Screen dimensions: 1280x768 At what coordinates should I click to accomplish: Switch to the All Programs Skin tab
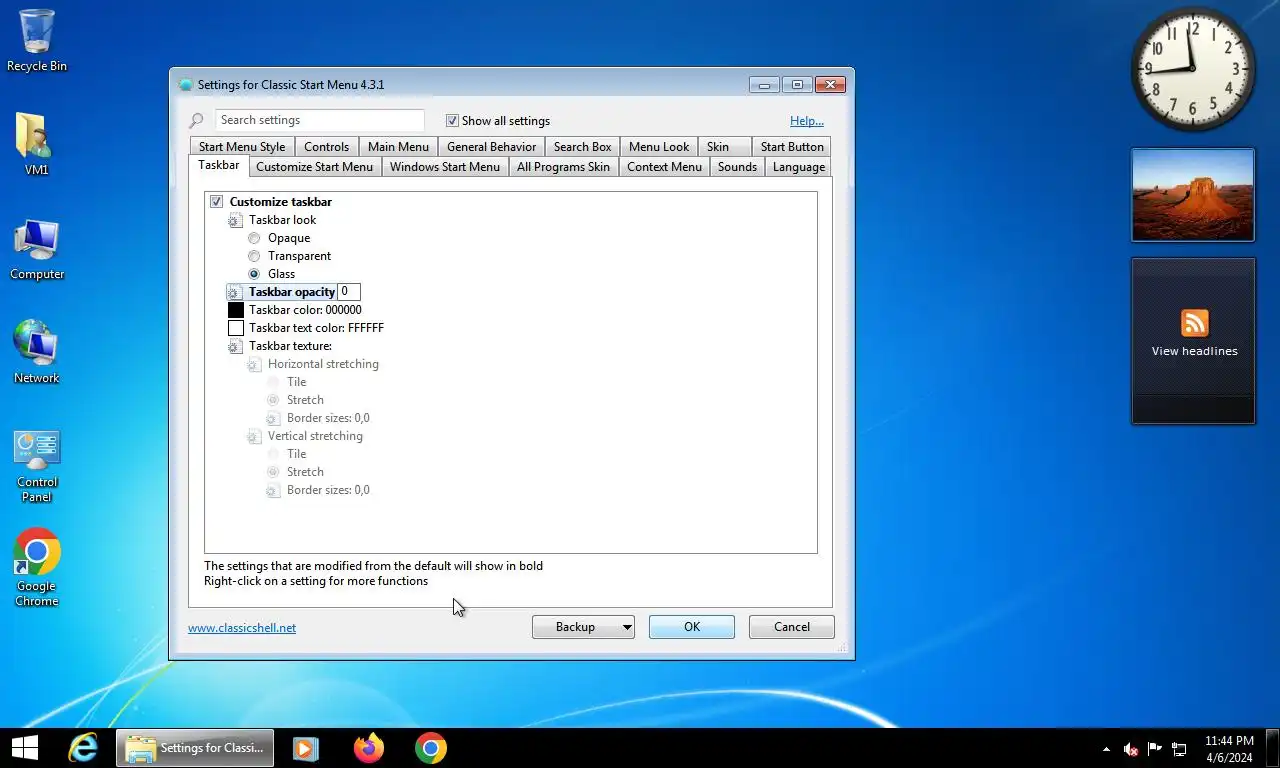563,167
